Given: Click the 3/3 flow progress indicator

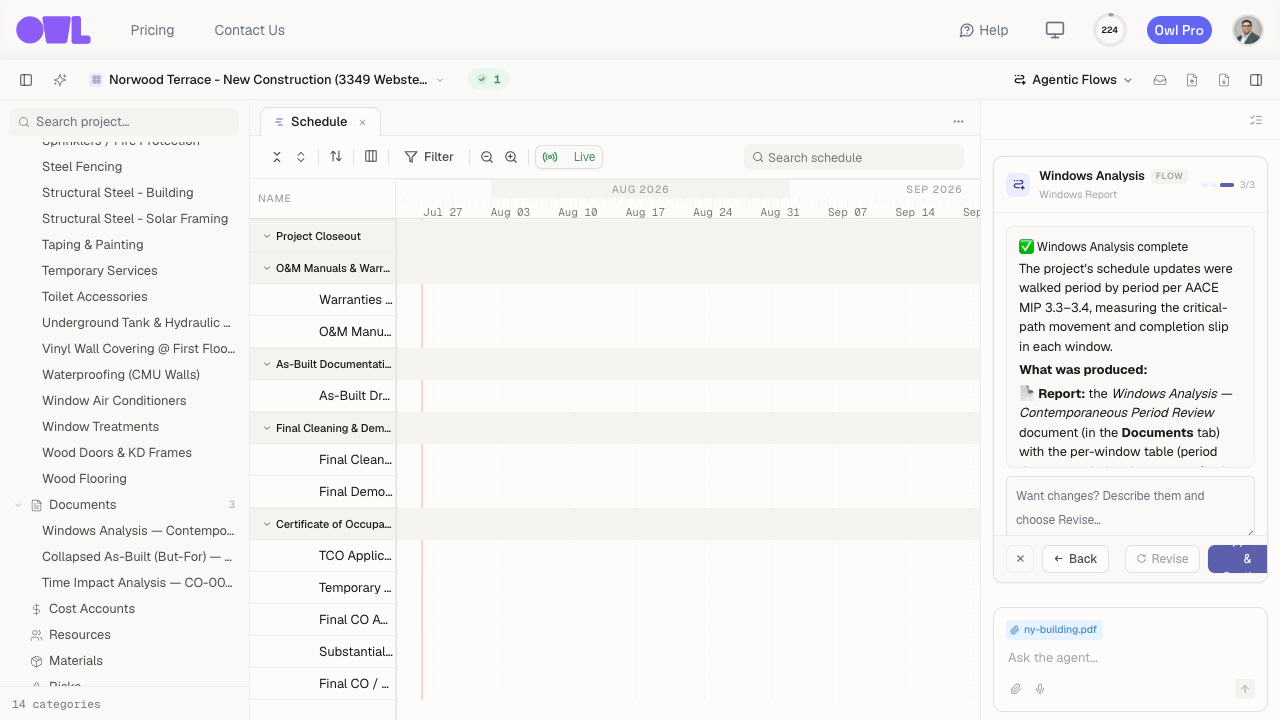Looking at the screenshot, I should (1228, 185).
